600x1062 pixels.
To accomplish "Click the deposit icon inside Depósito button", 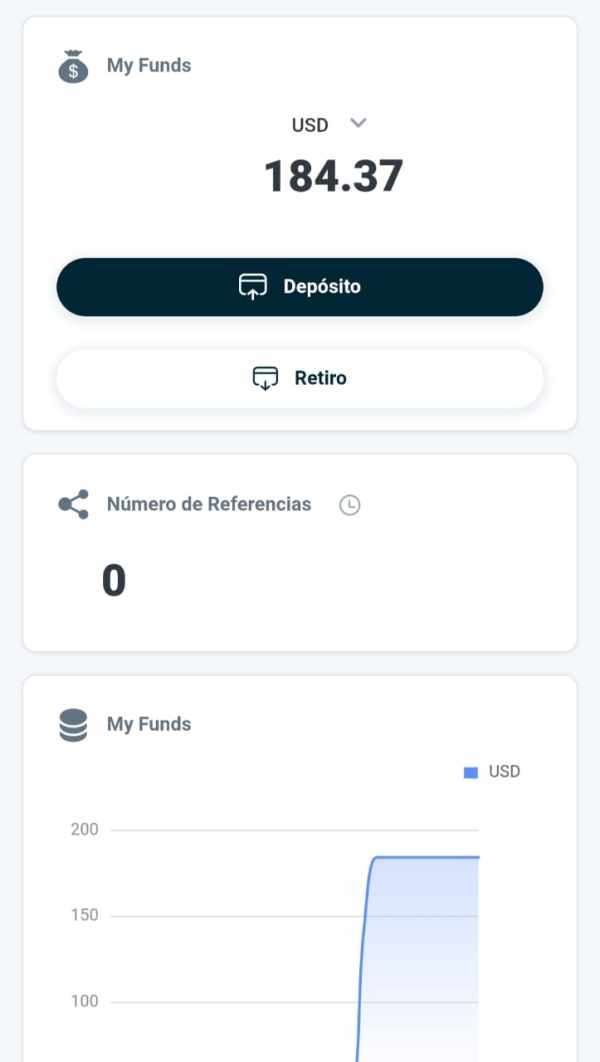I will point(253,287).
